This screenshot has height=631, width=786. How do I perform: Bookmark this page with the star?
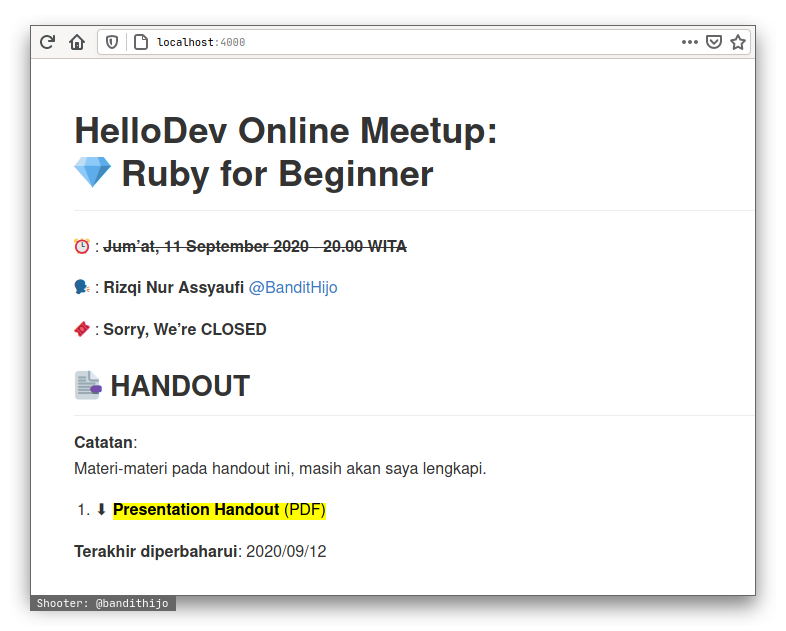pos(738,42)
